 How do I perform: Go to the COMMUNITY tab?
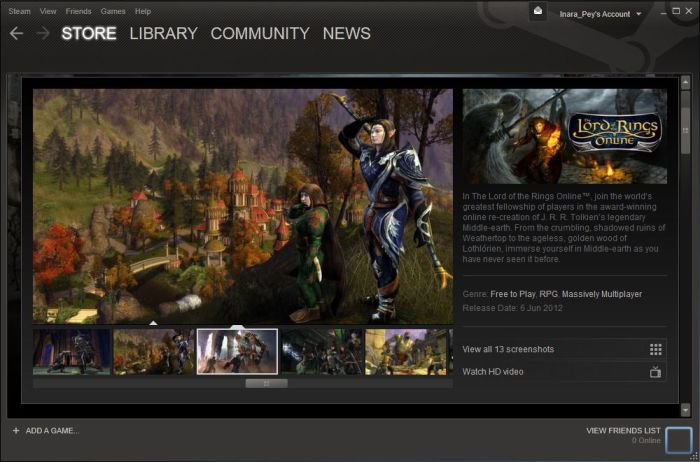tap(259, 33)
